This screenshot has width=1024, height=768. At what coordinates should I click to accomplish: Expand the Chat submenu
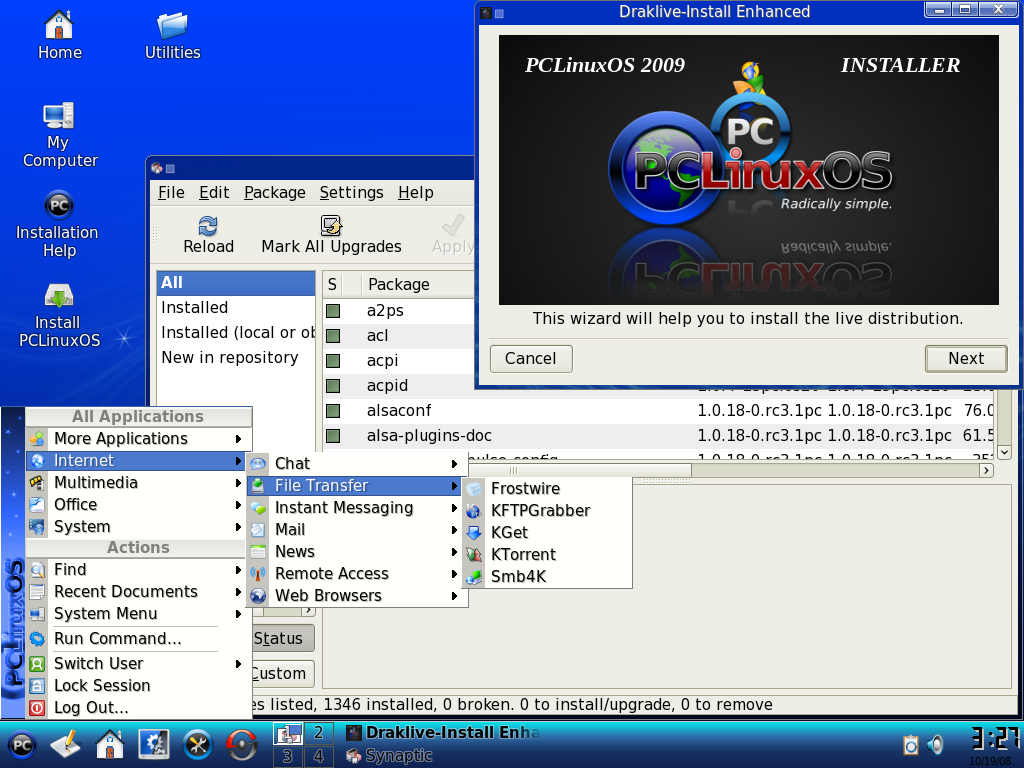point(356,464)
